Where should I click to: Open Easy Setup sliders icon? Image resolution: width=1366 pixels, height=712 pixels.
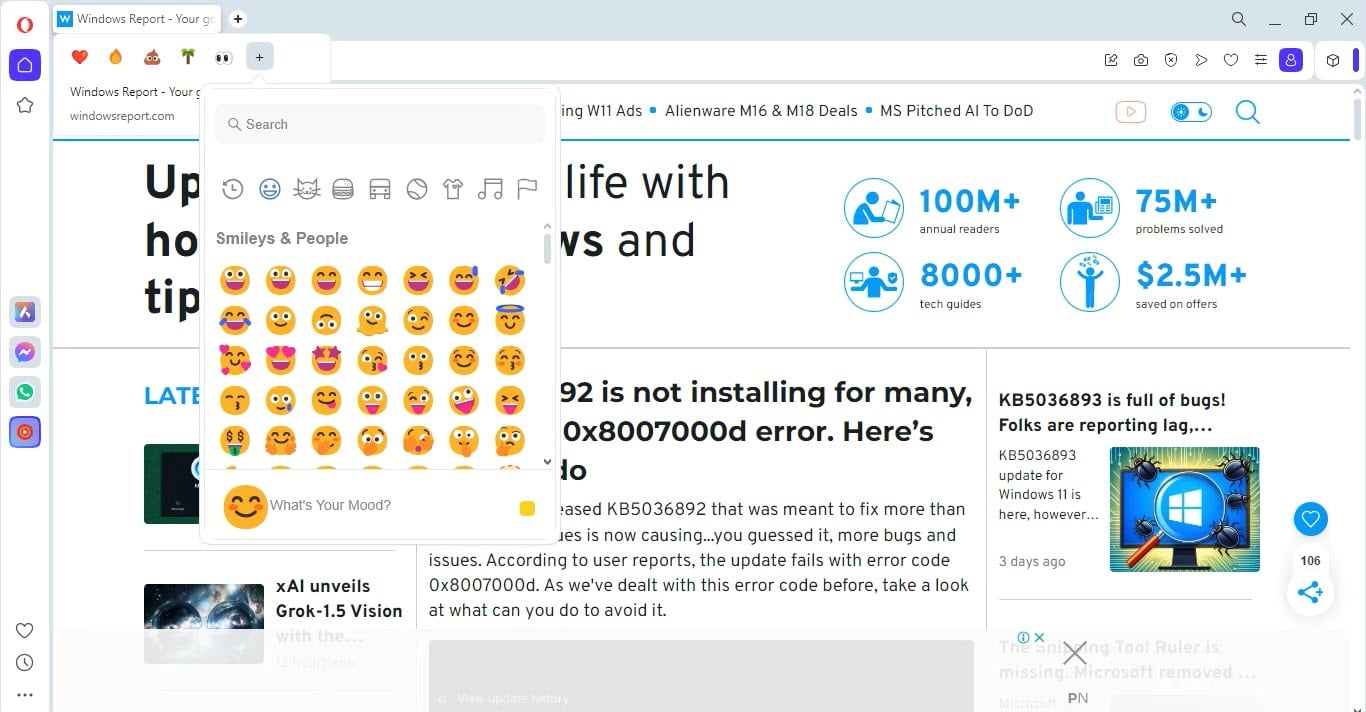click(1261, 60)
